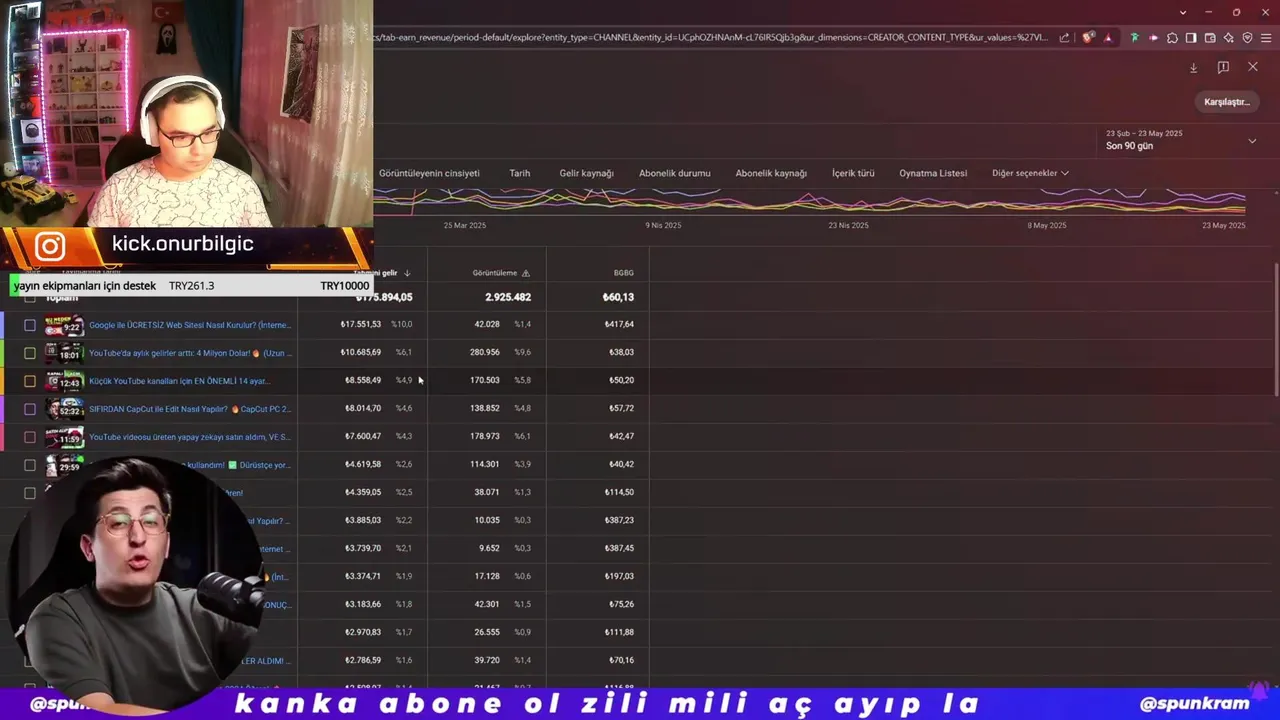This screenshot has width=1280, height=720.
Task: Open YouTube videosu üreten yapay zekayı link
Action: click(x=190, y=437)
